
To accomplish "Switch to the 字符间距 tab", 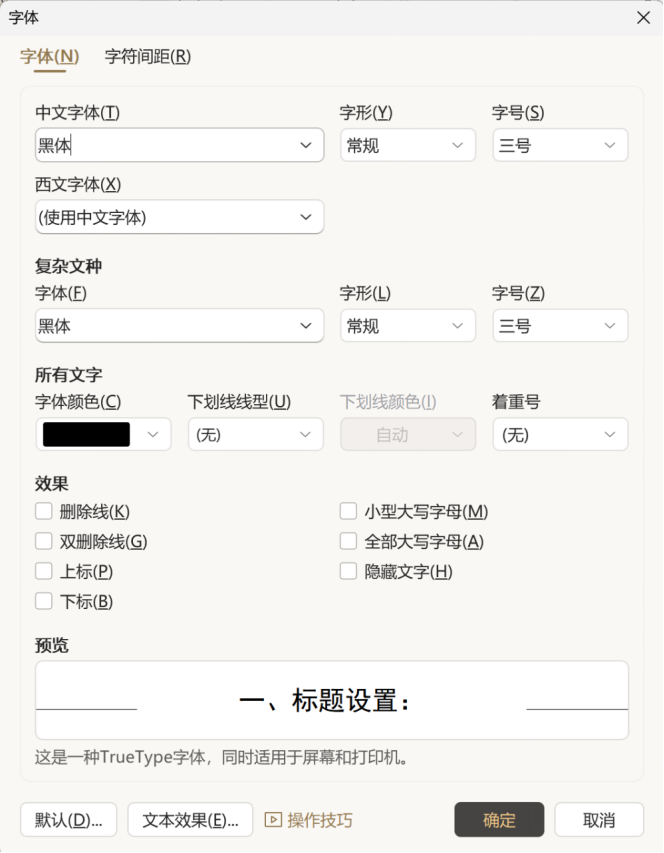I will (x=148, y=57).
